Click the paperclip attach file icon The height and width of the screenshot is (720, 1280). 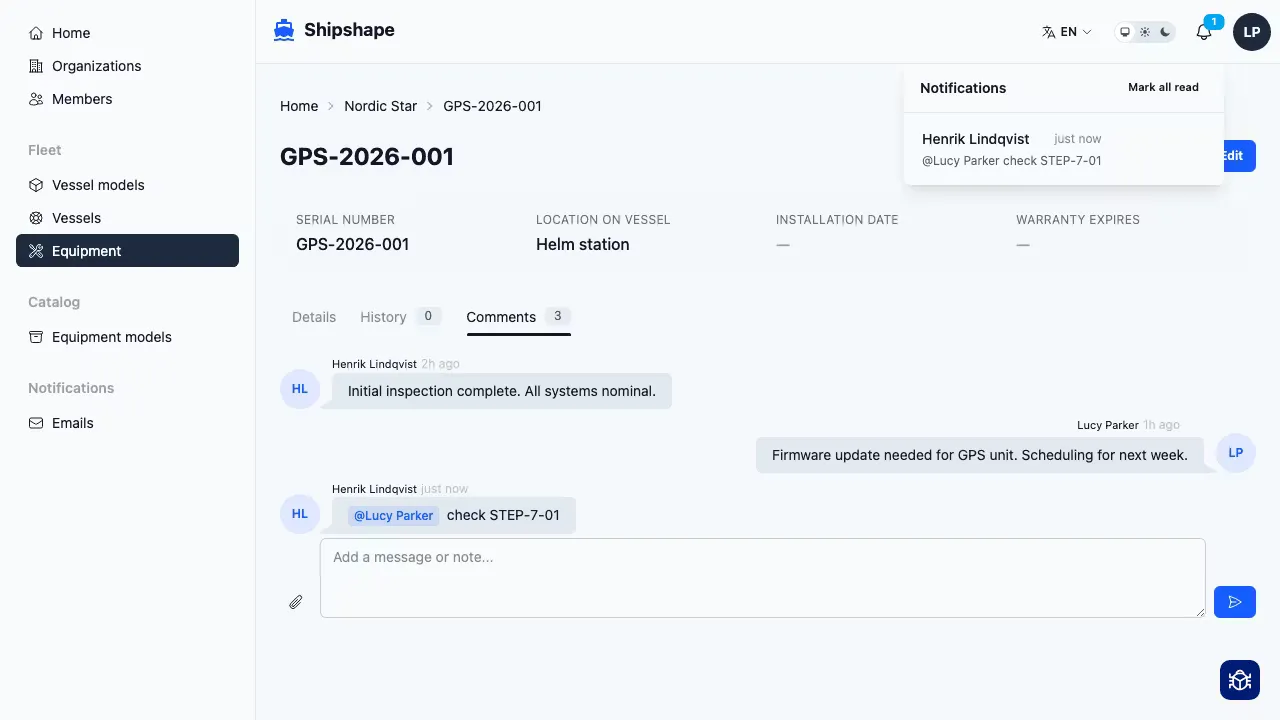coord(296,602)
